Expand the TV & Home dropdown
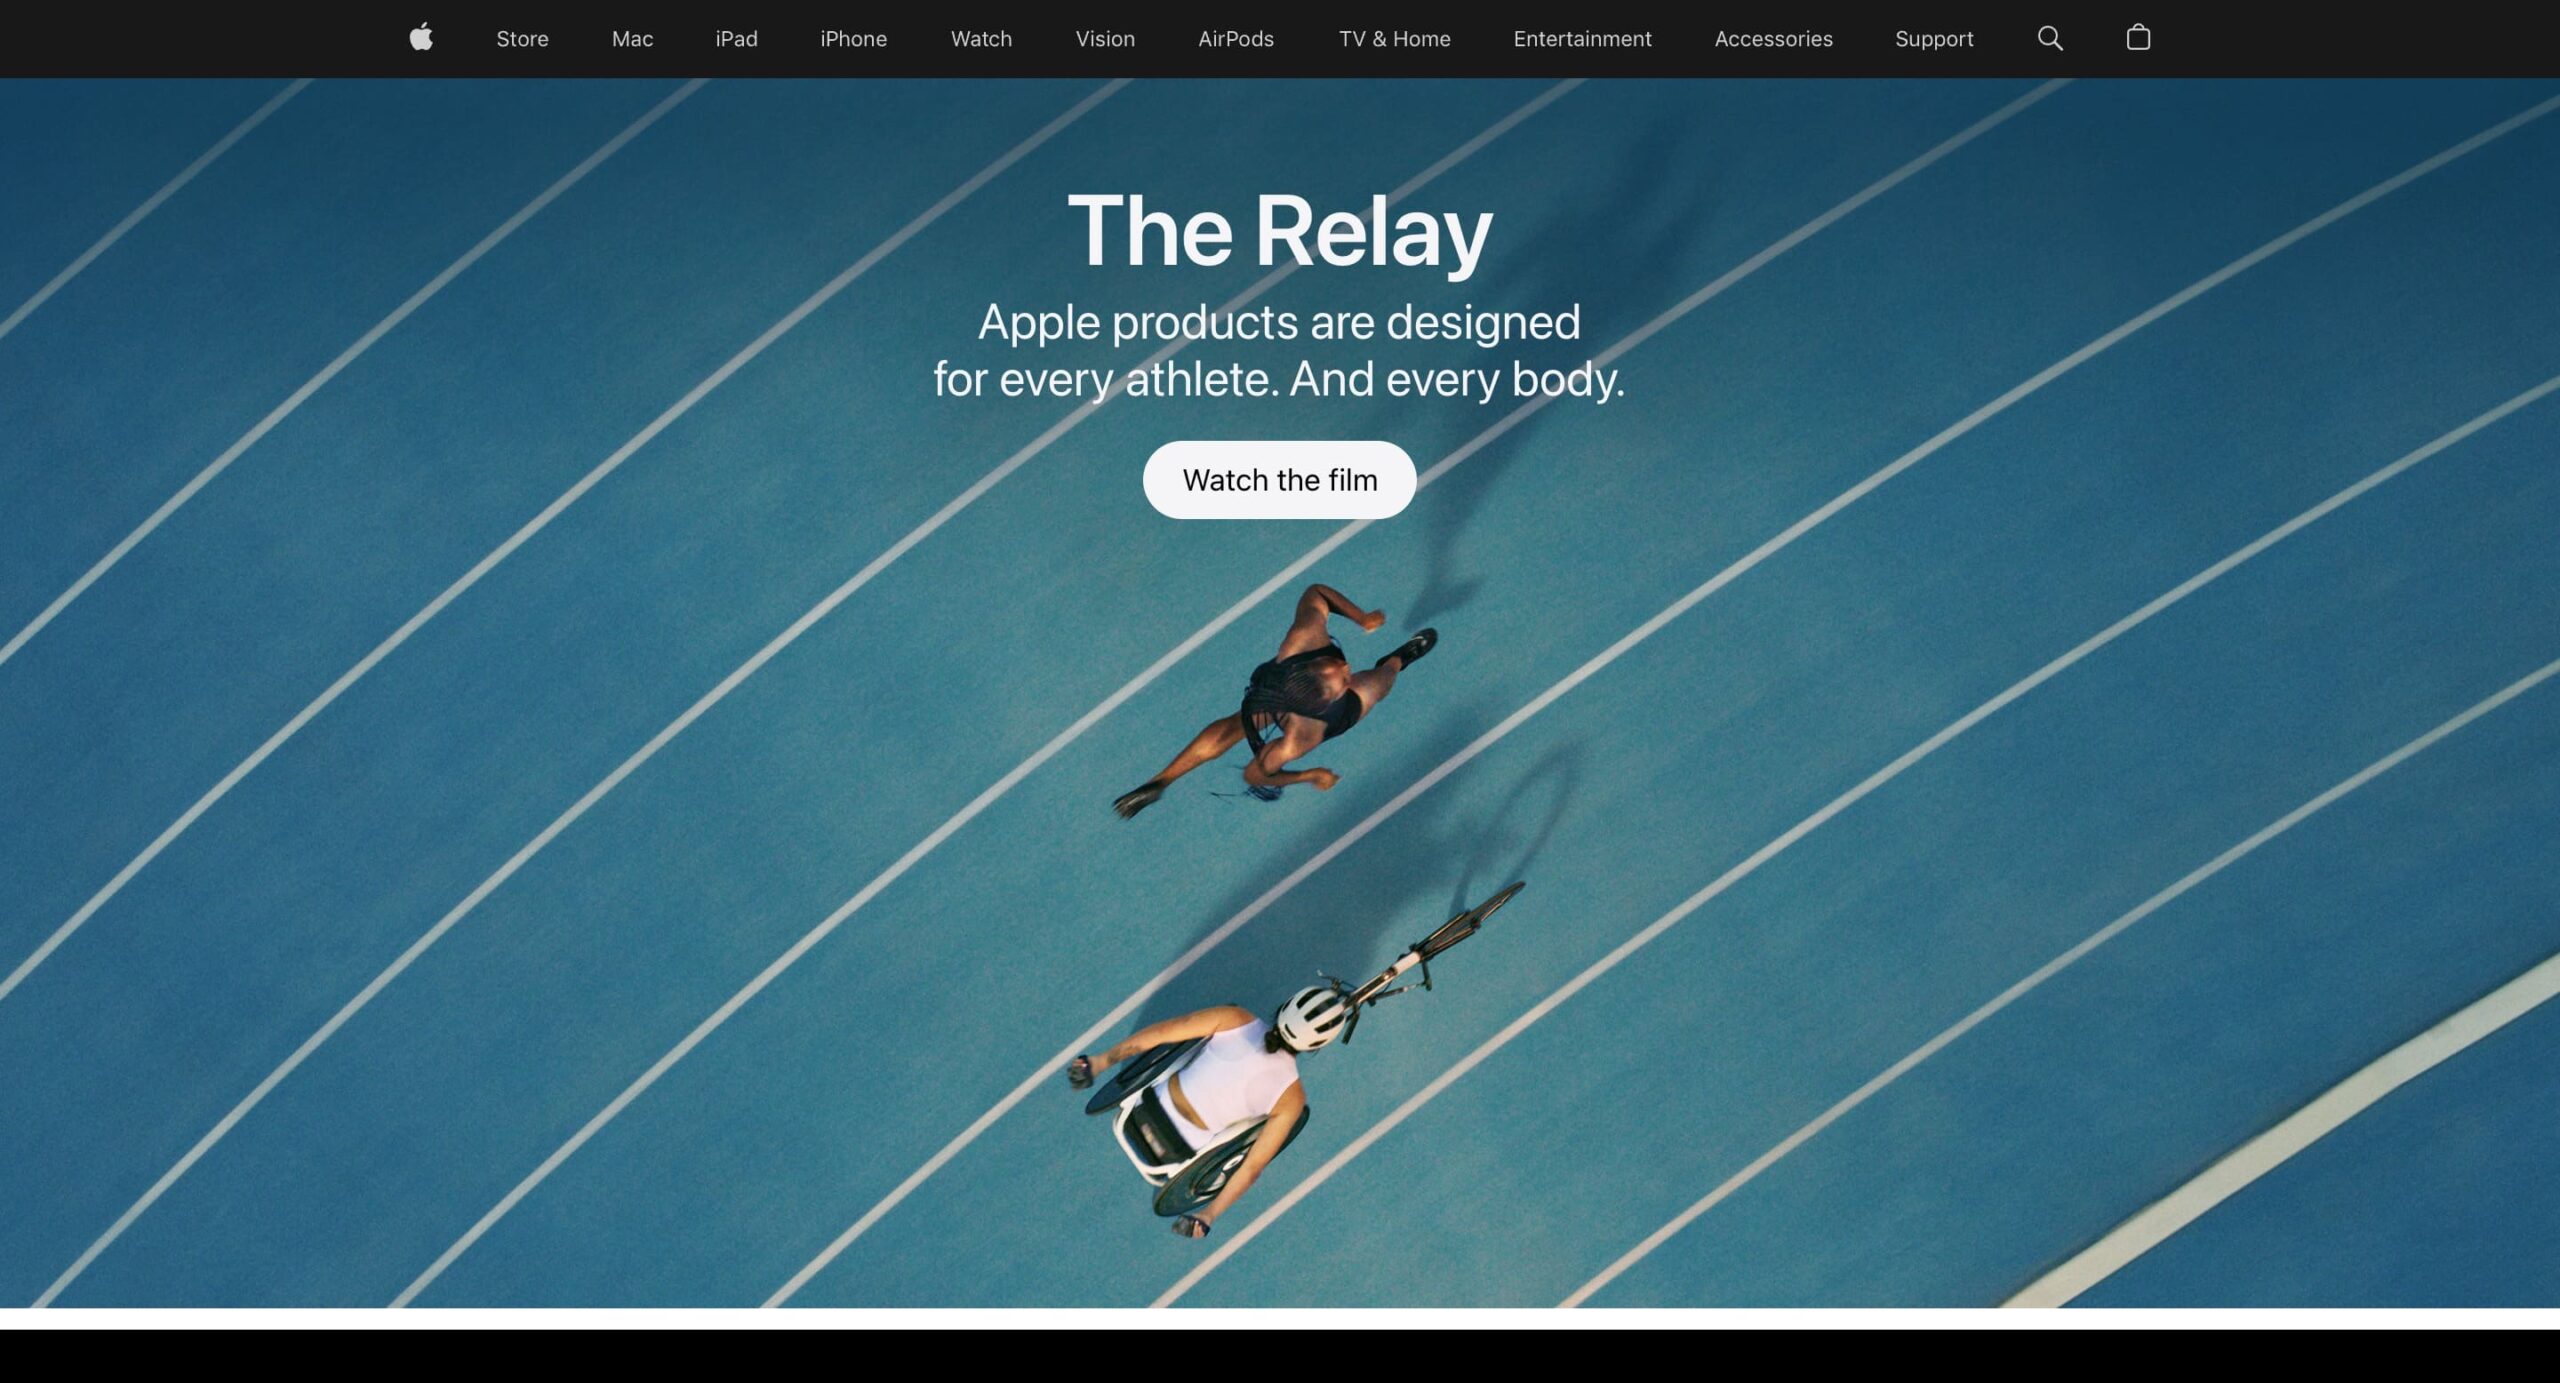The image size is (2560, 1383). (1393, 37)
